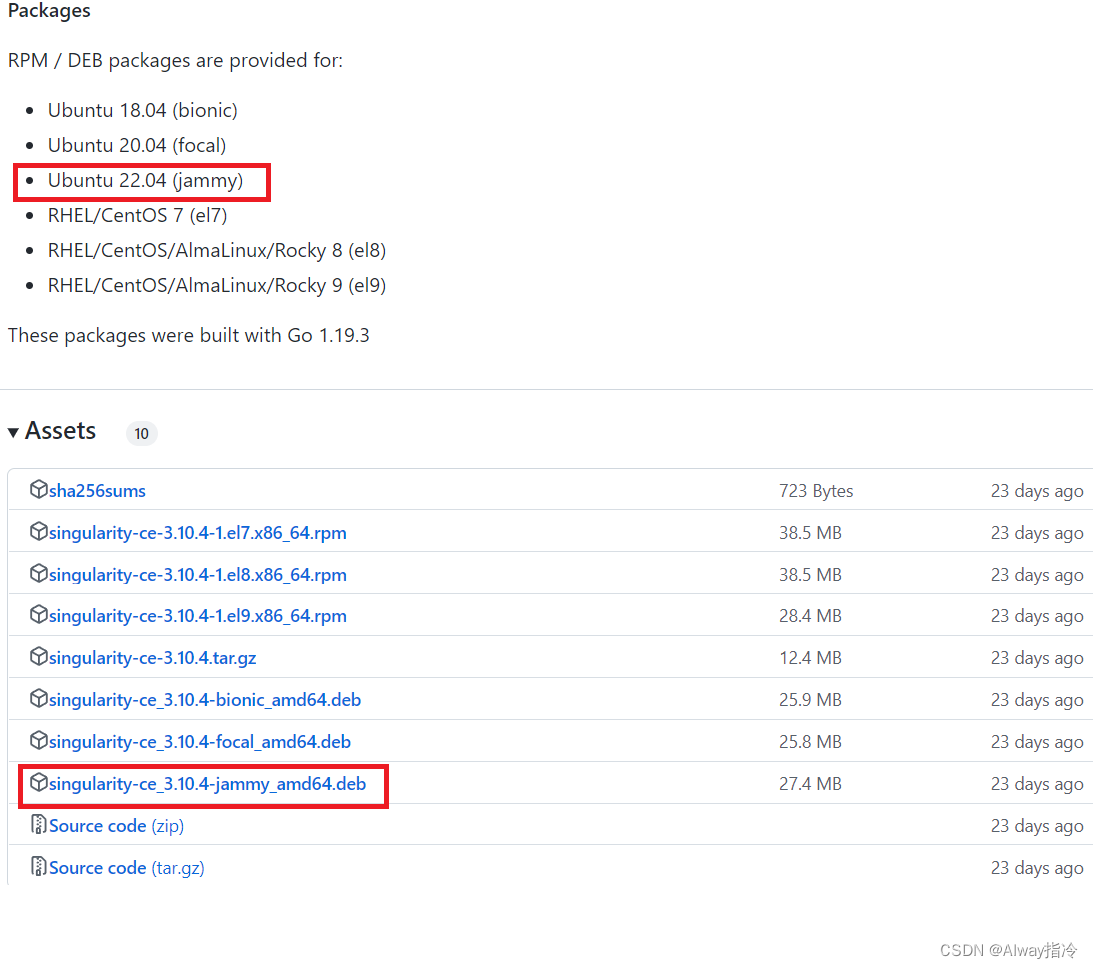Click package icon beside focal deb file
The height and width of the screenshot is (969, 1093).
pos(38,740)
